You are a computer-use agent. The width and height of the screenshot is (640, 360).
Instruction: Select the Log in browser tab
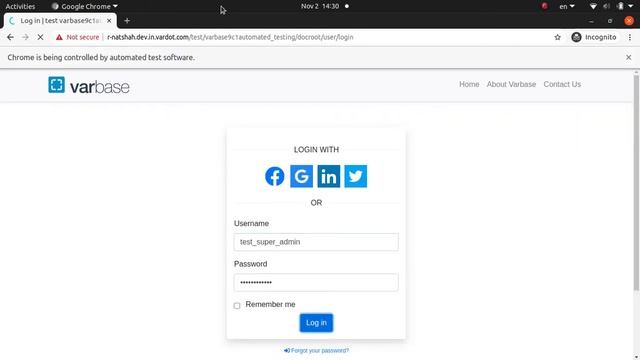60,20
